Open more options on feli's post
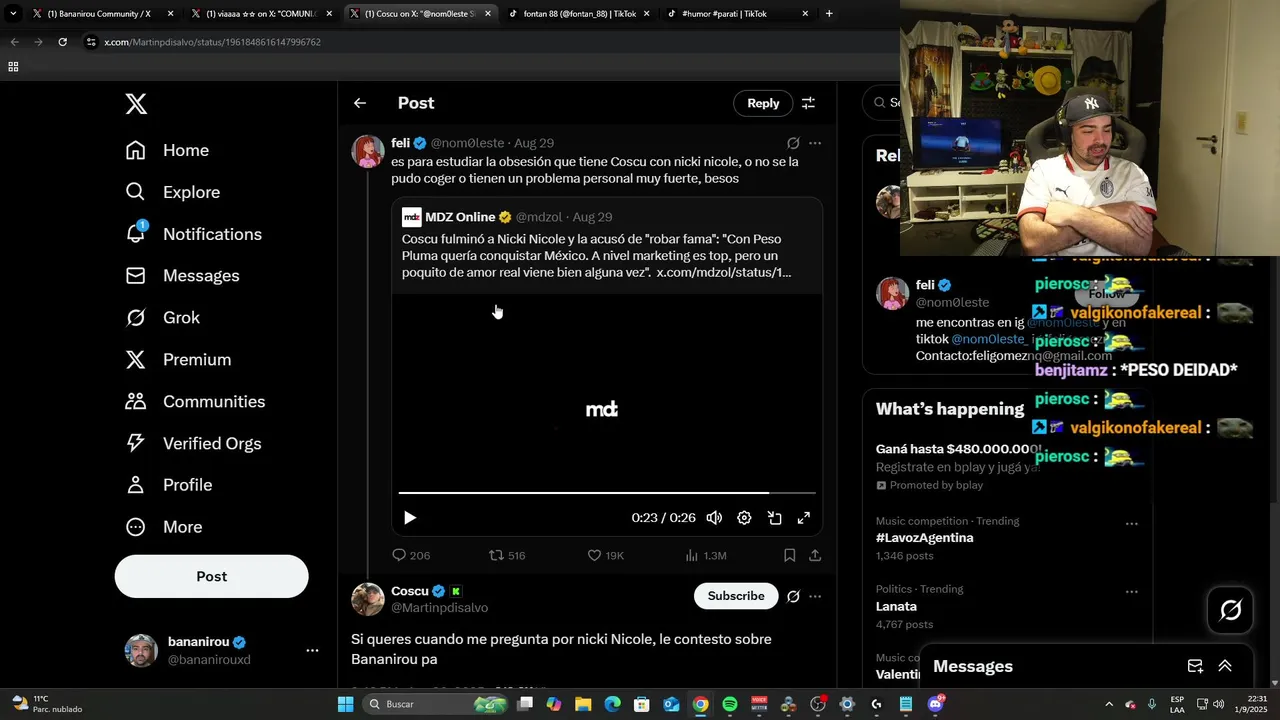The width and height of the screenshot is (1280, 720). click(x=815, y=143)
